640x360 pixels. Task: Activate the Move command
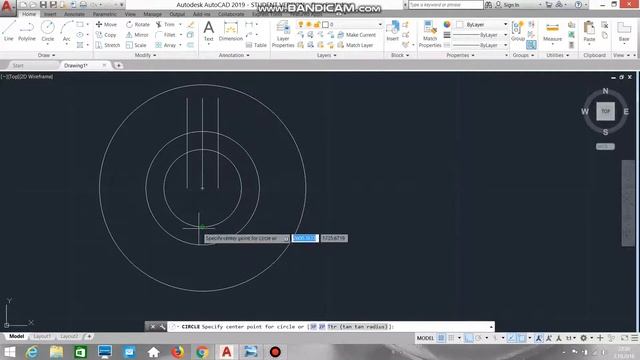click(x=106, y=24)
